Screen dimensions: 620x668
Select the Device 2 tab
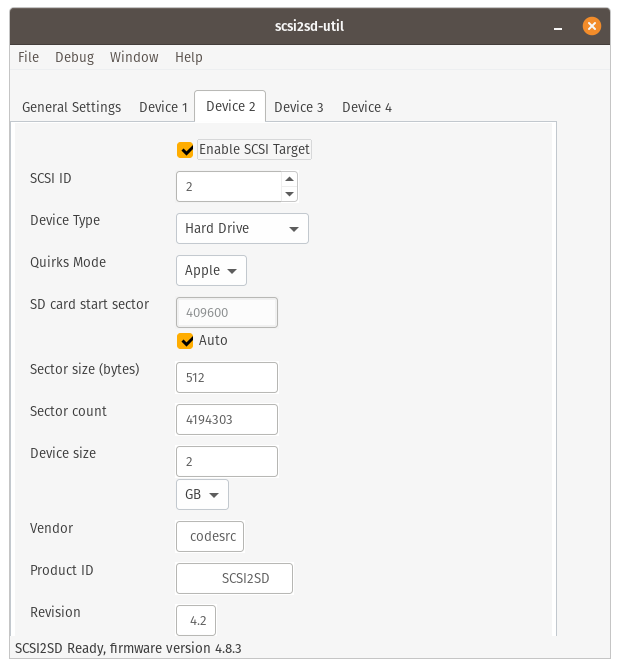[x=231, y=106]
